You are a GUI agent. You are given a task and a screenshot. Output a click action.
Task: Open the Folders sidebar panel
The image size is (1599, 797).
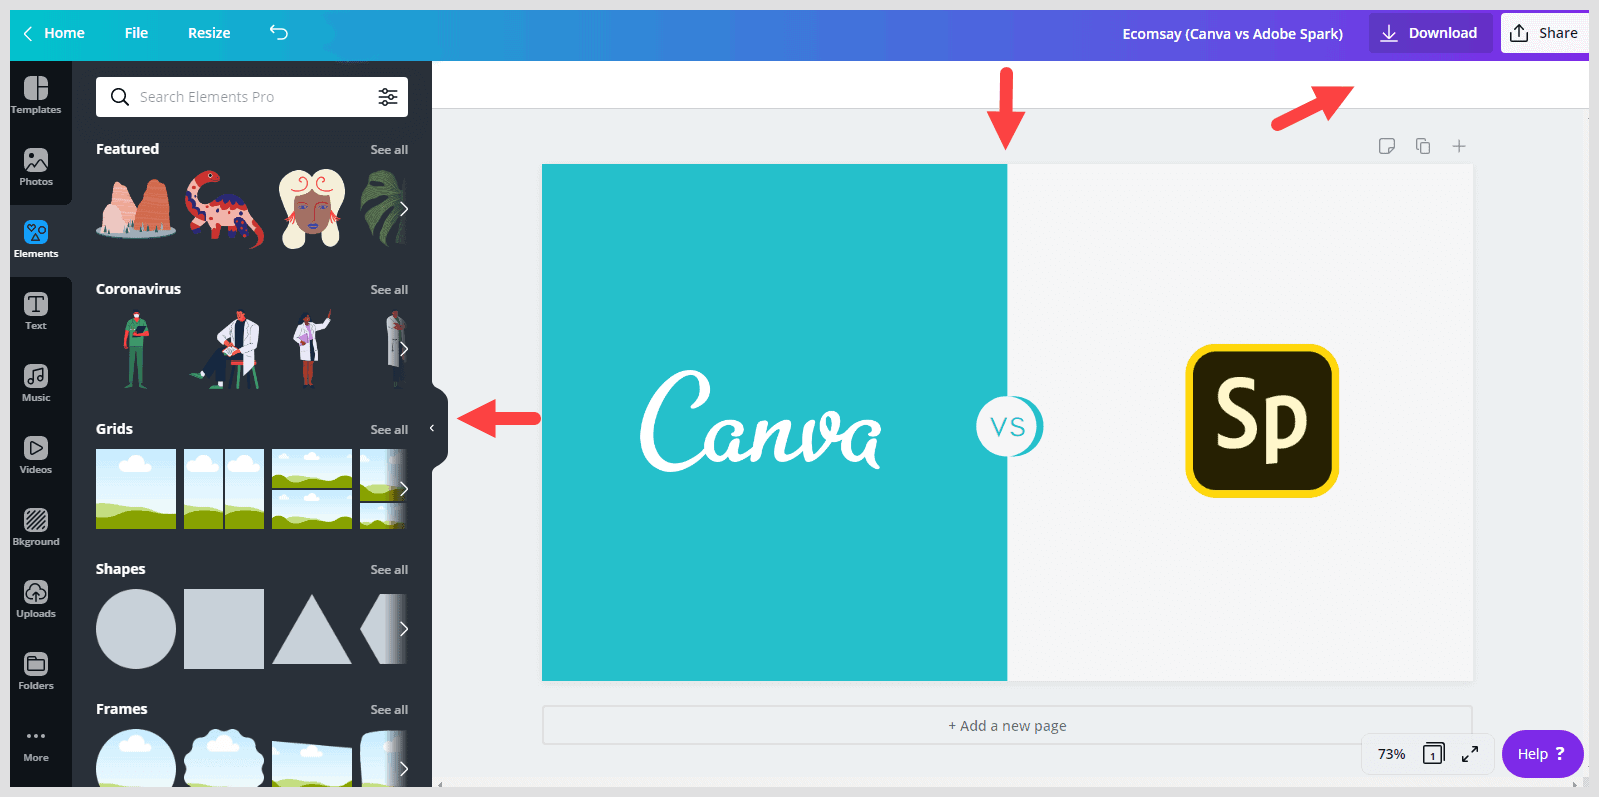pos(36,672)
